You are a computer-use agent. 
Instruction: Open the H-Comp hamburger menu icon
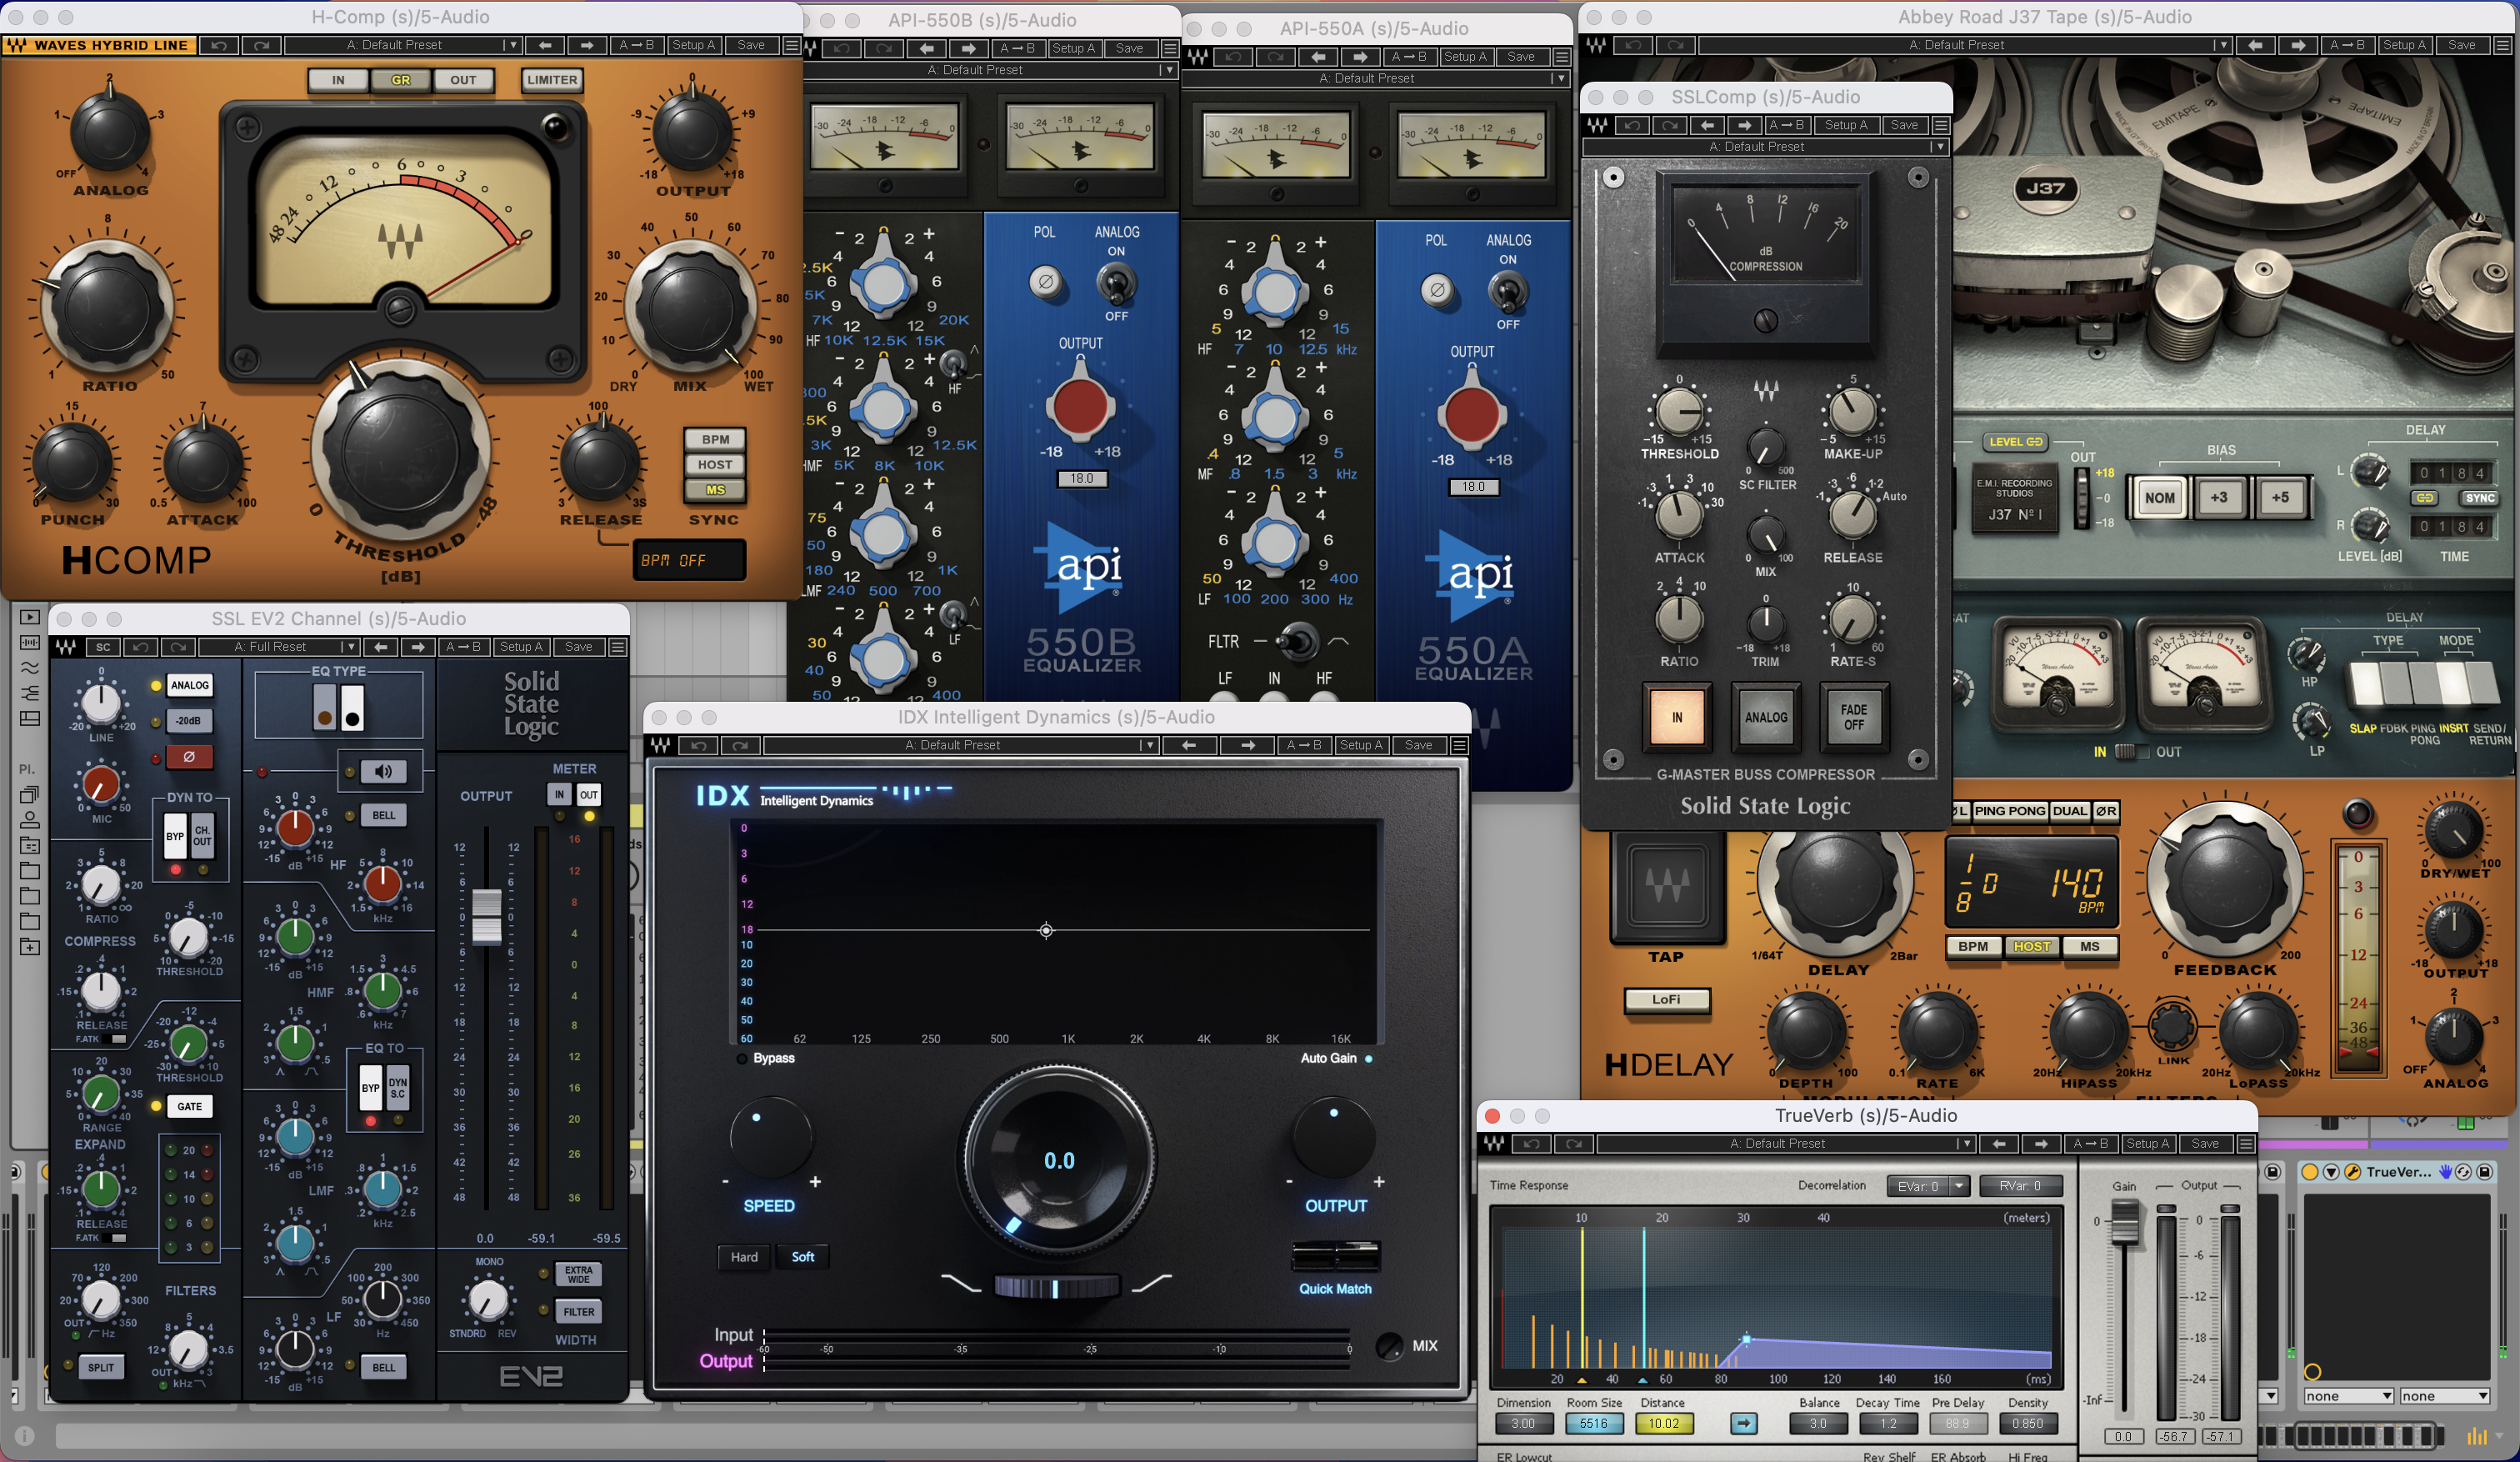(x=791, y=45)
